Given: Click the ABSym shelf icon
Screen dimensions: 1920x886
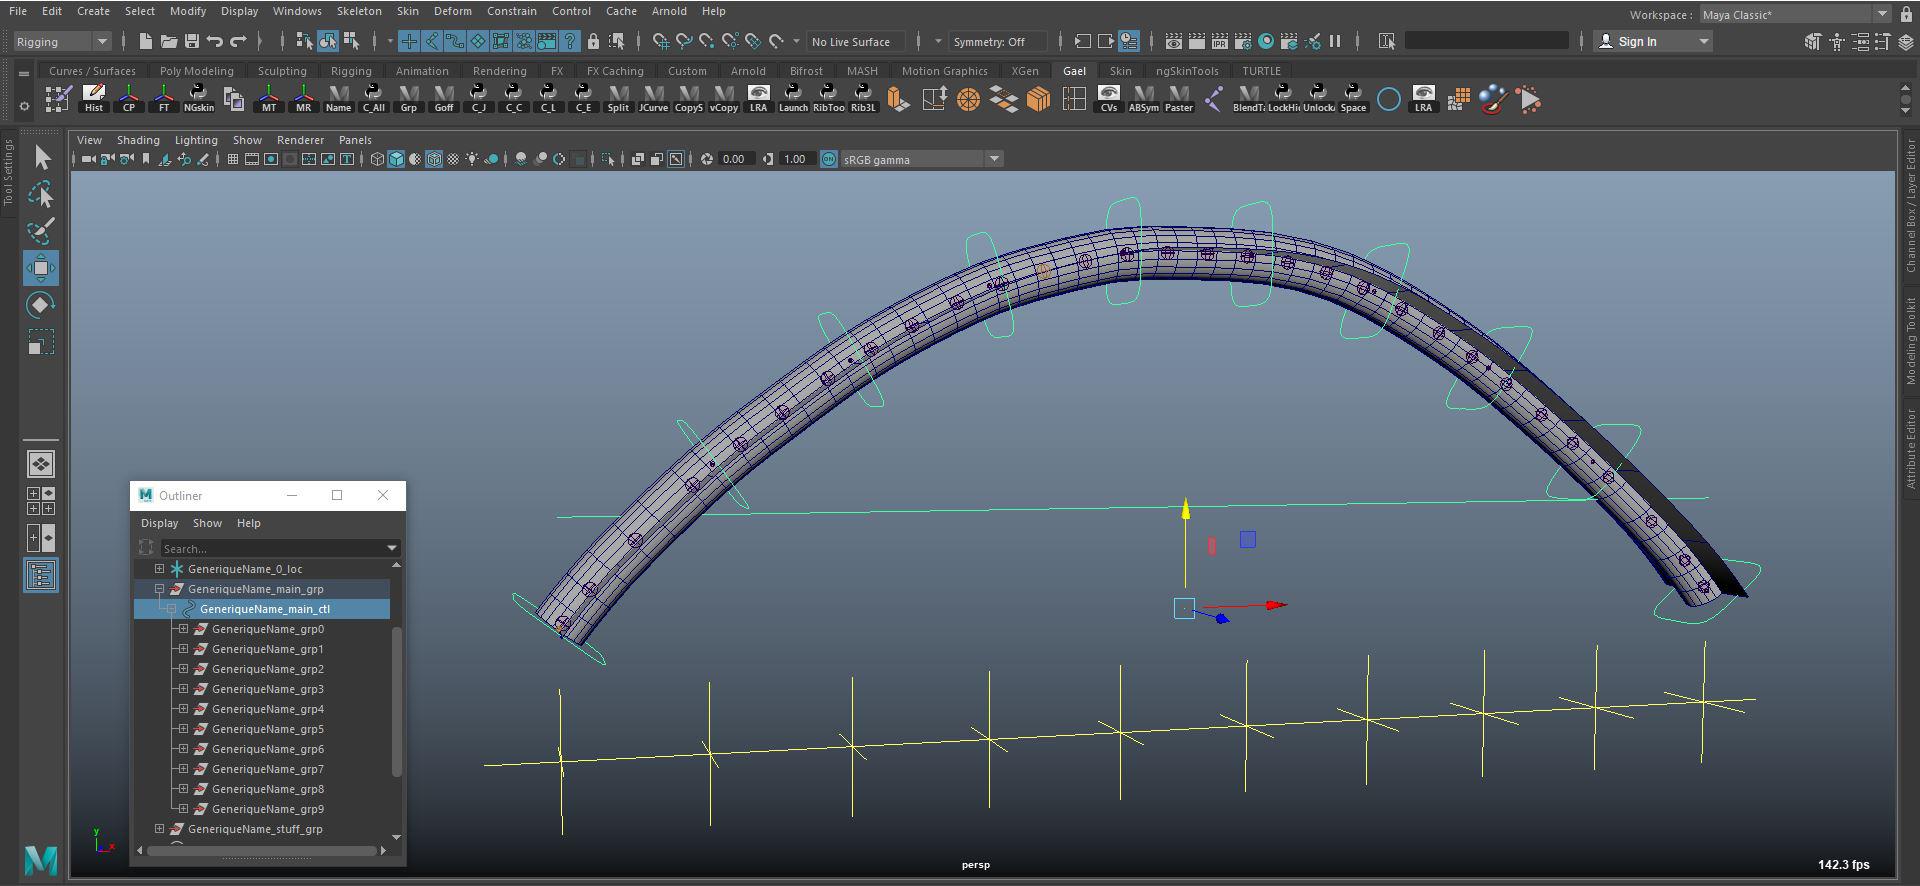Looking at the screenshot, I should pos(1143,99).
